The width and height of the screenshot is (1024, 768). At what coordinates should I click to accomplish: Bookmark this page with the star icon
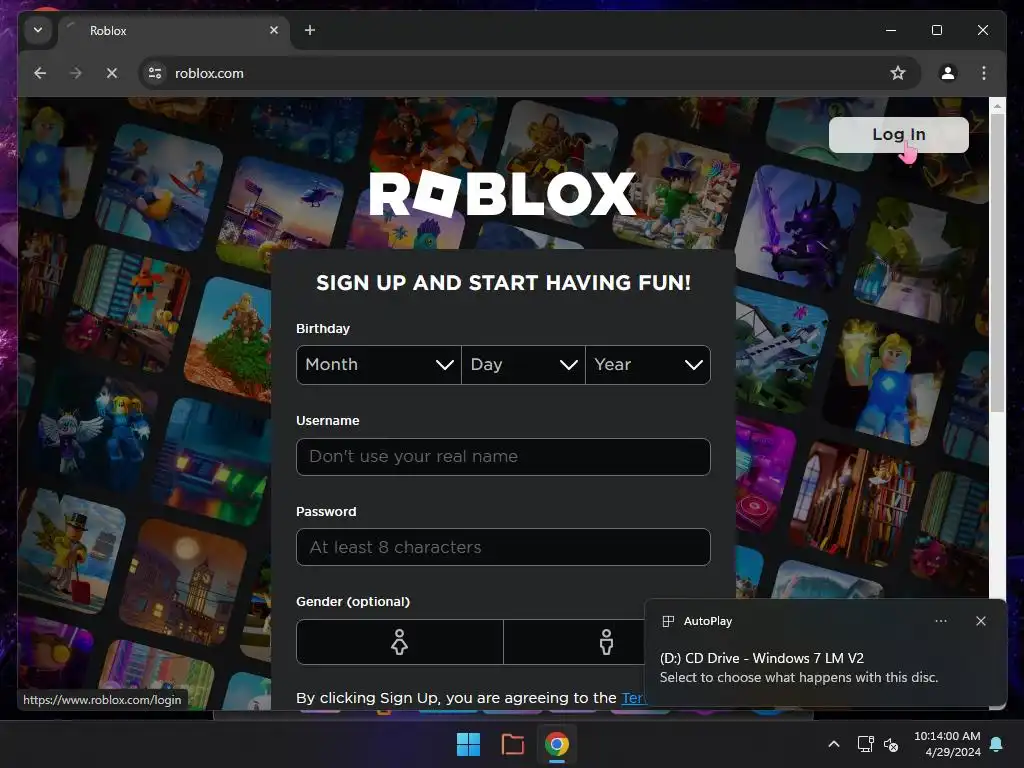(898, 73)
